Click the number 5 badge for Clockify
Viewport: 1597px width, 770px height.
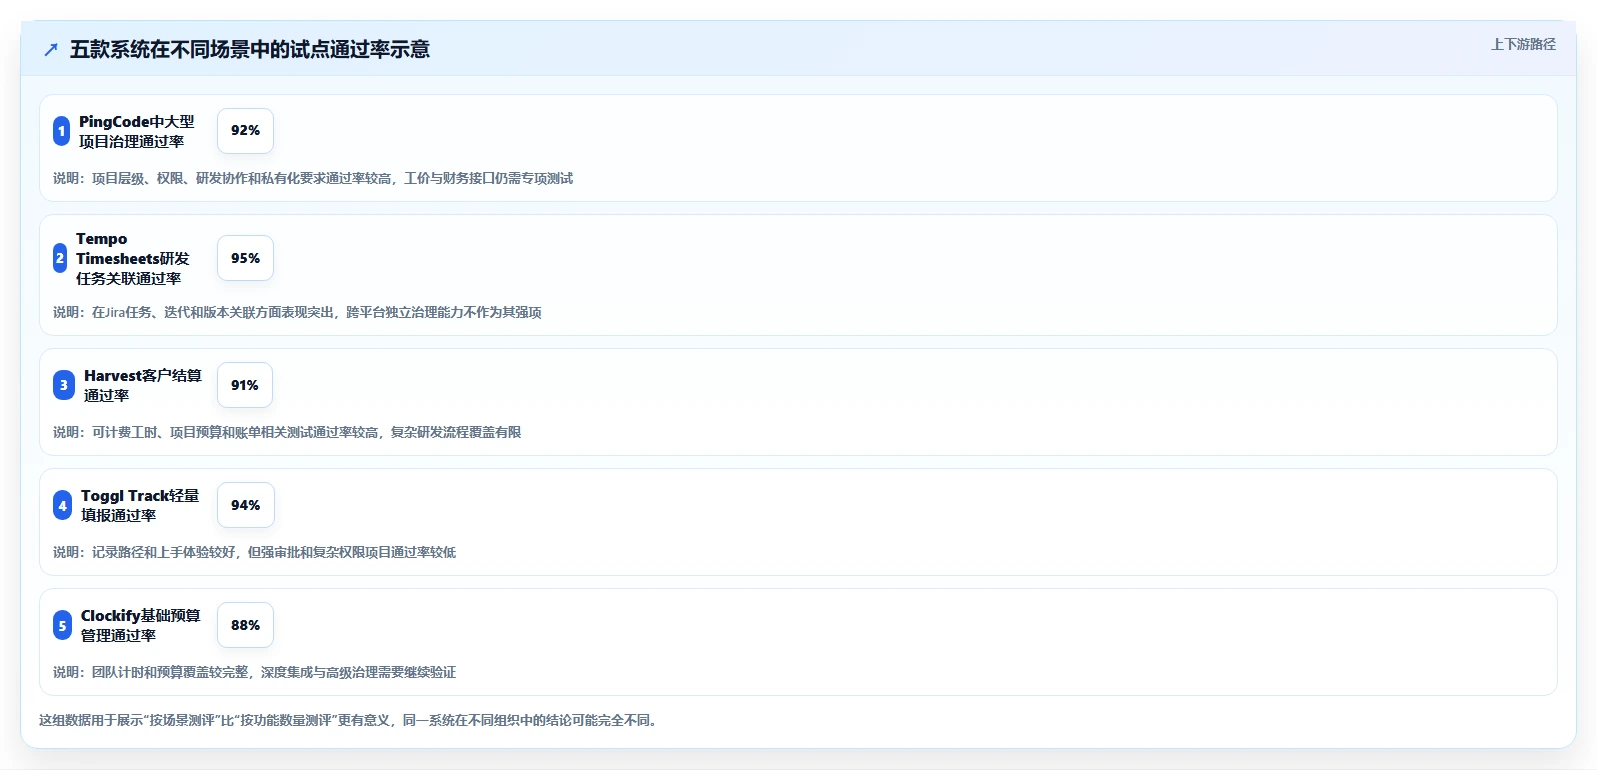pos(62,625)
